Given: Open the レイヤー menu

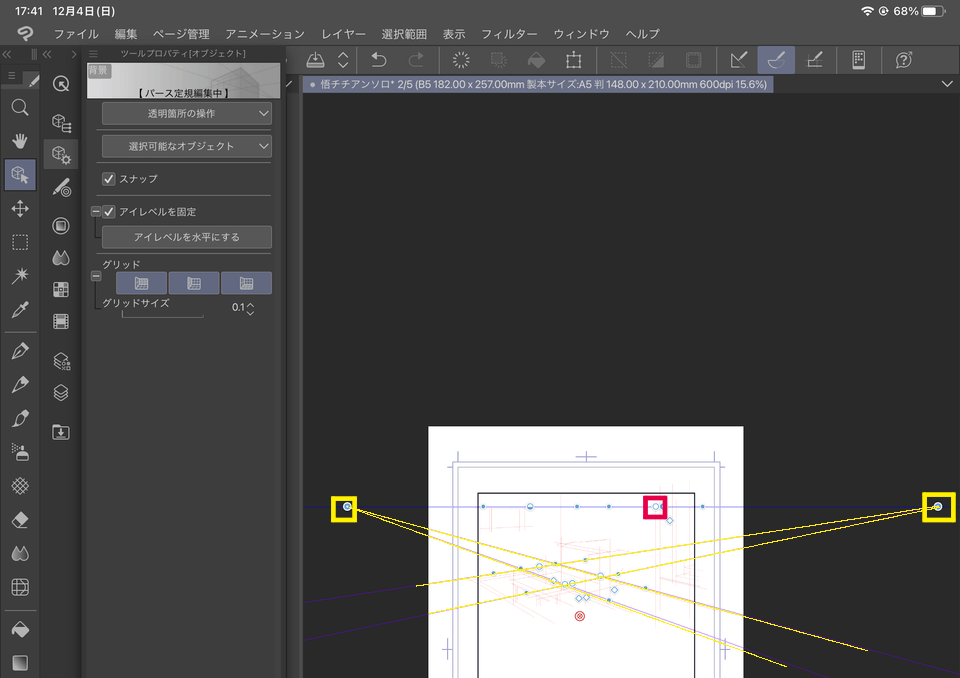Looking at the screenshot, I should [x=343, y=33].
